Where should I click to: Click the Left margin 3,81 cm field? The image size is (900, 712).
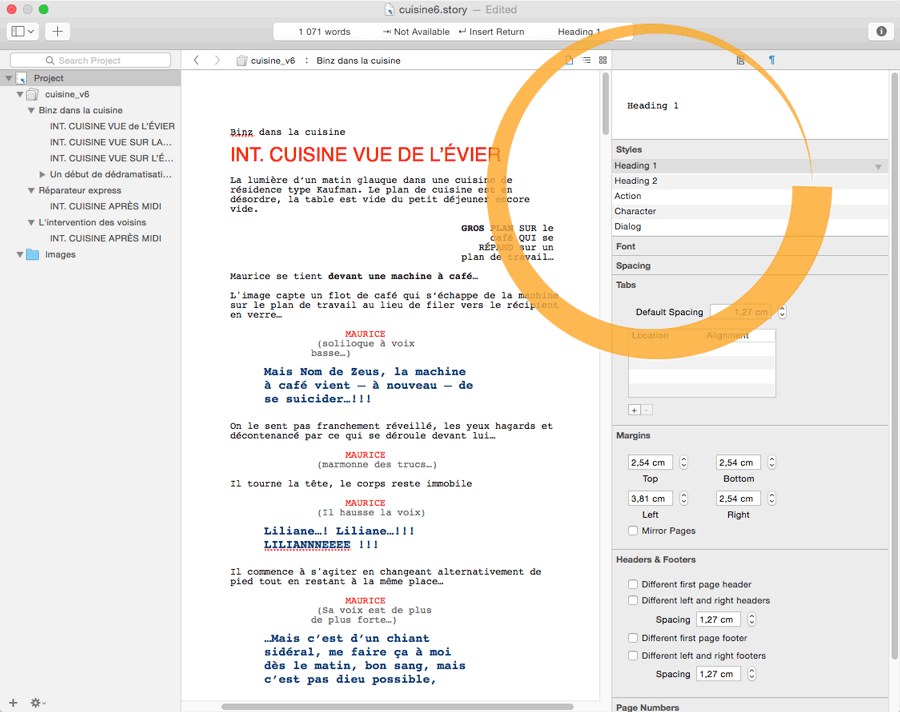(650, 498)
